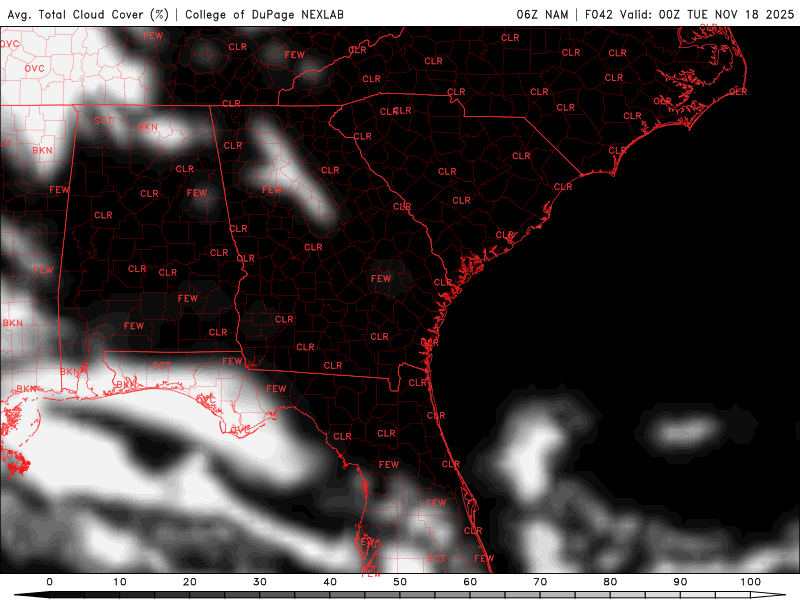Screen dimensions: 800x600
Task: Click the "00Z TUE NOV 18 2025" valid time
Action: [727, 14]
